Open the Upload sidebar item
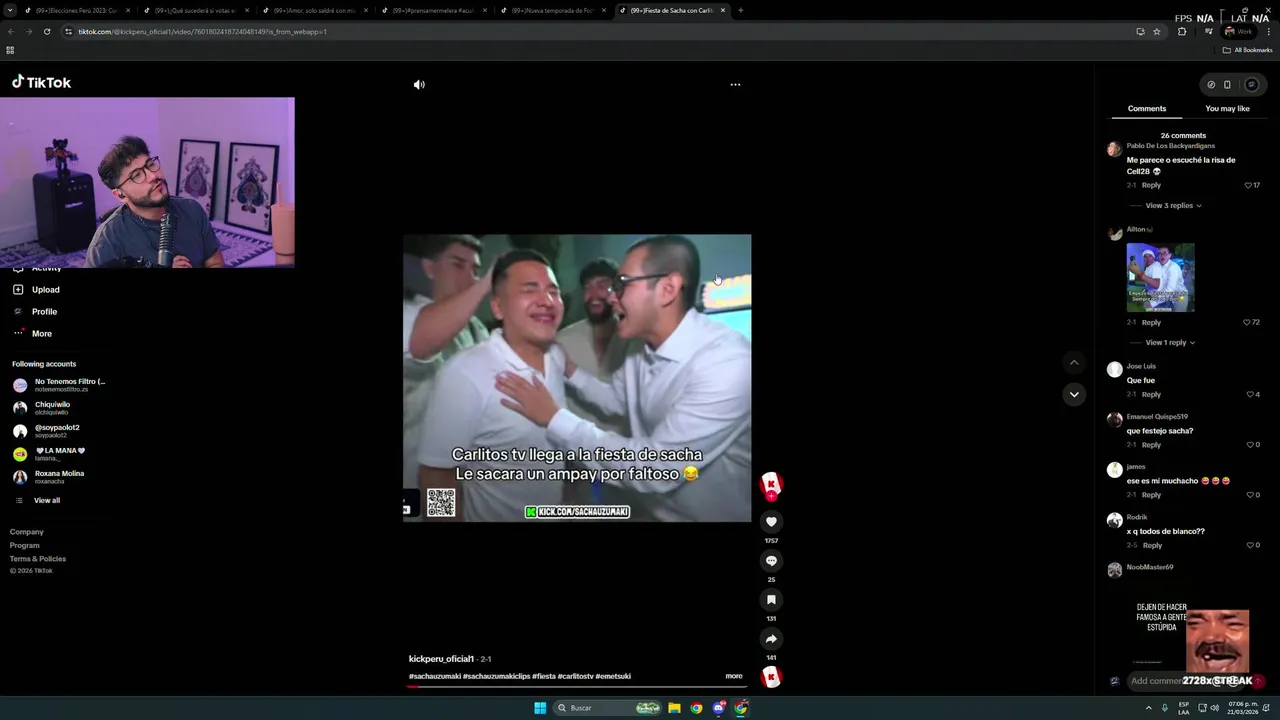This screenshot has width=1280, height=720. pos(36,290)
